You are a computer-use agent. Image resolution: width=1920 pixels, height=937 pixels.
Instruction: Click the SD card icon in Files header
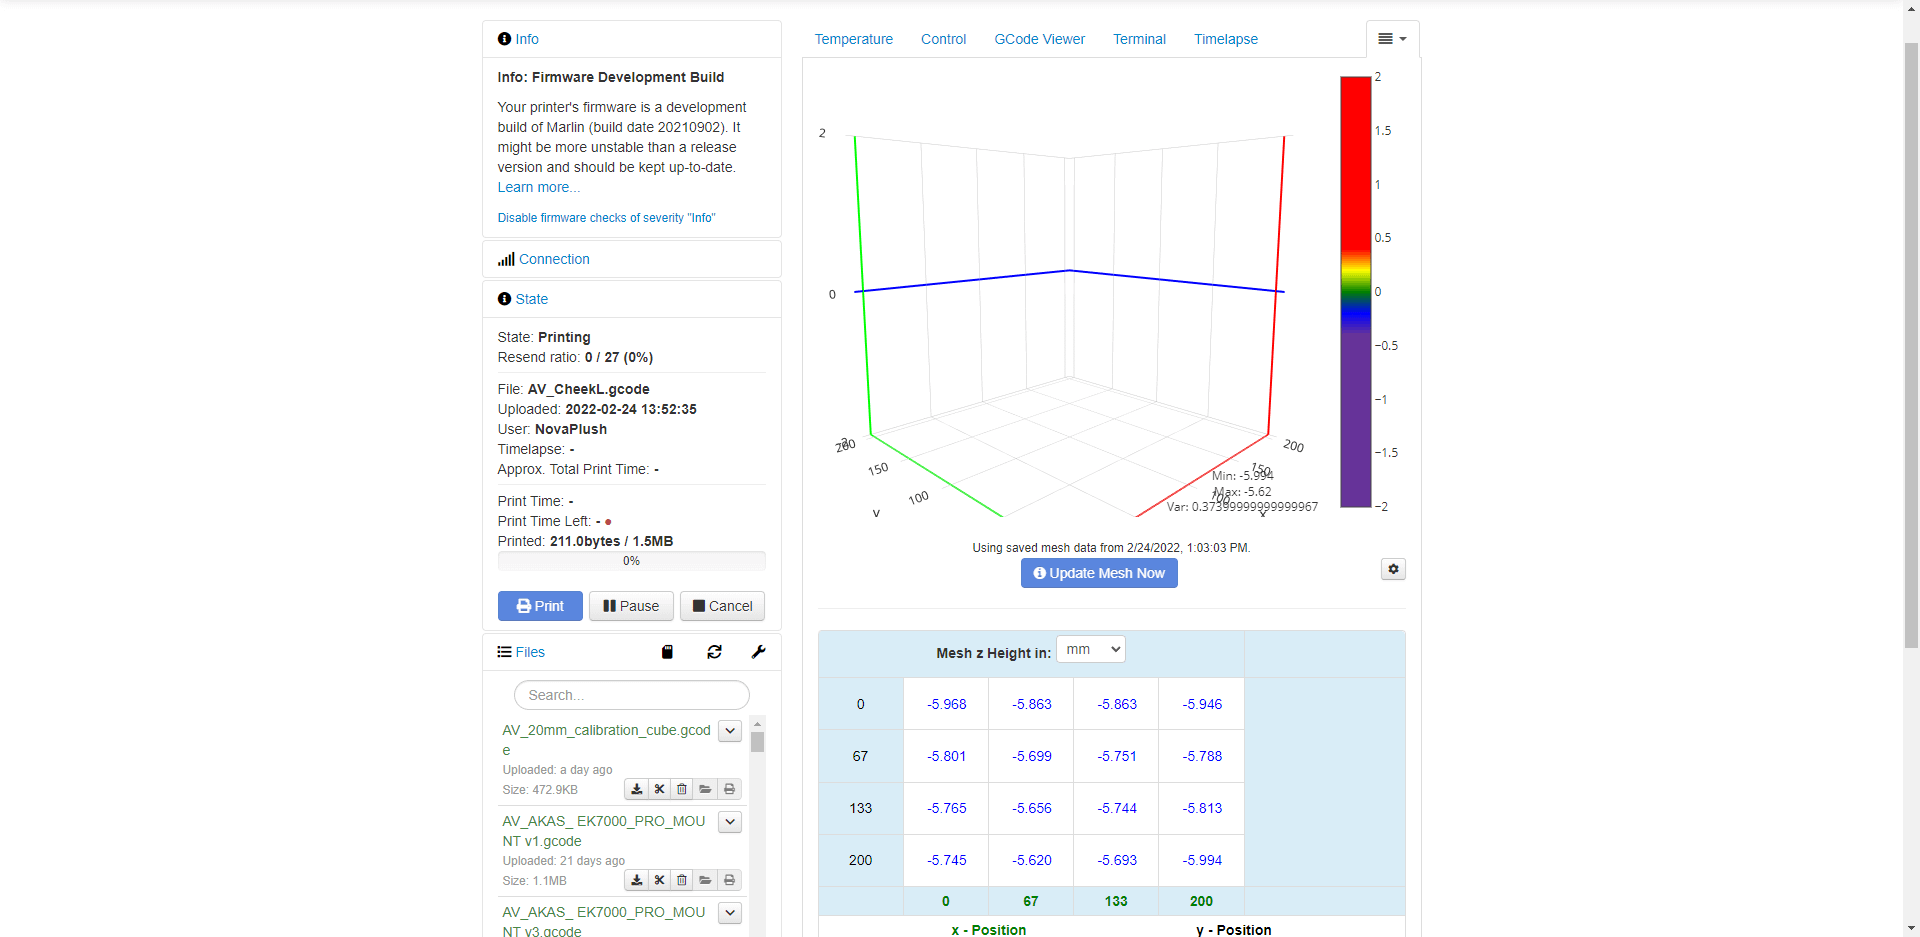[667, 652]
